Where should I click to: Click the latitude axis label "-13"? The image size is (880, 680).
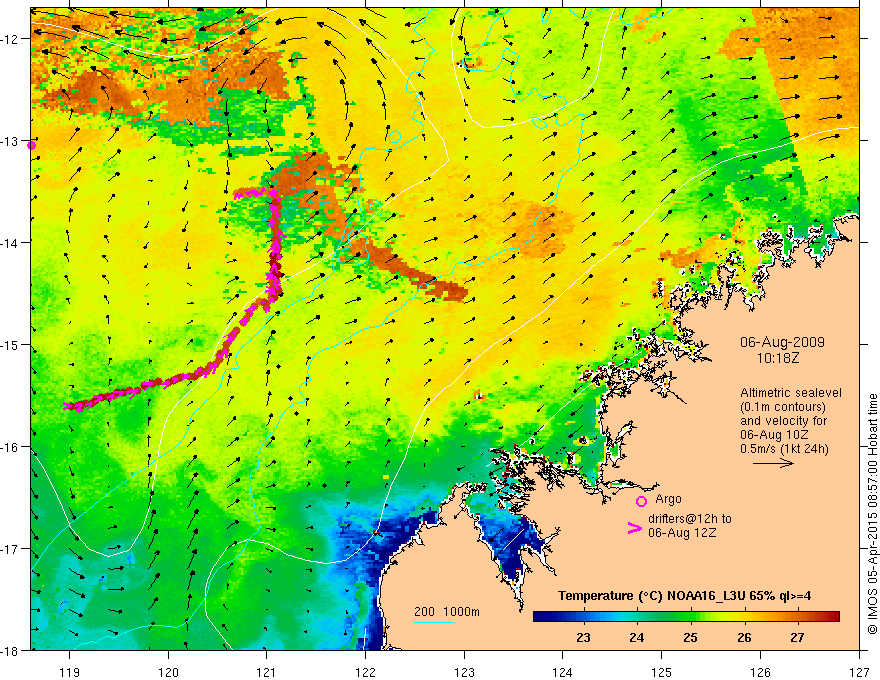point(11,141)
